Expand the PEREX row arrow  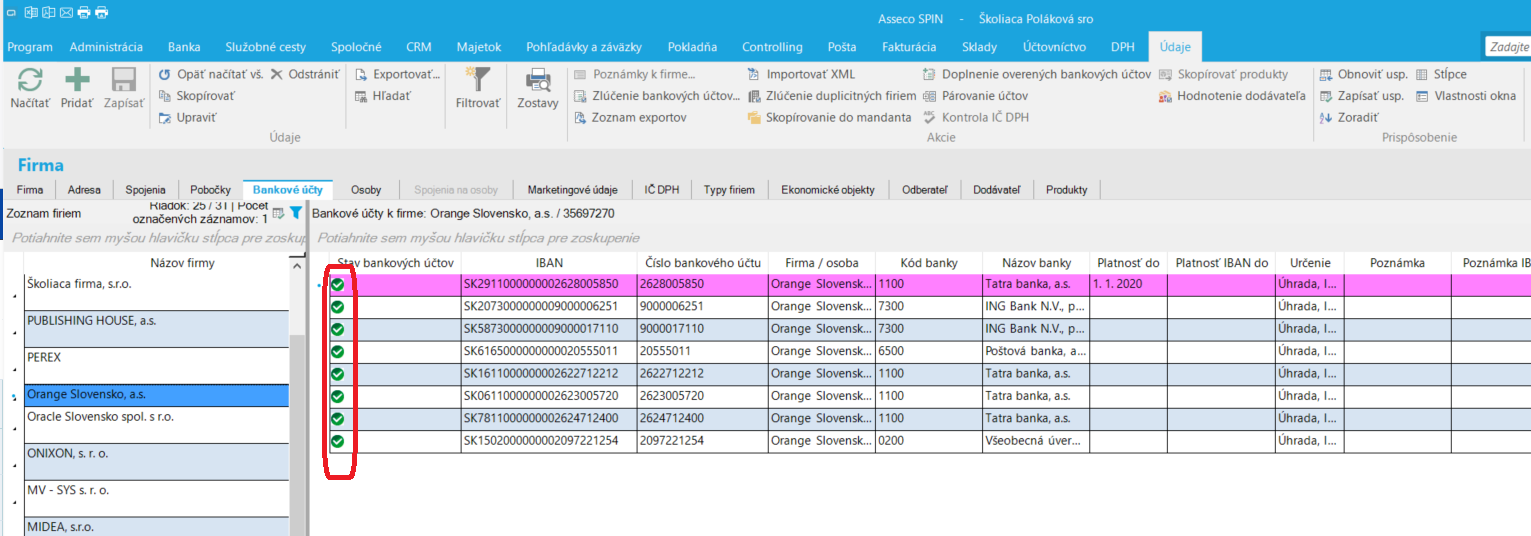click(14, 372)
